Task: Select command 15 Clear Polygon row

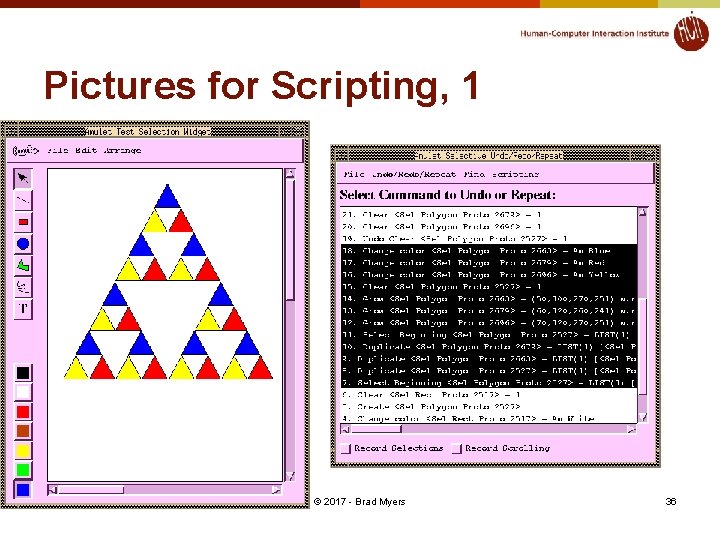Action: coord(489,287)
